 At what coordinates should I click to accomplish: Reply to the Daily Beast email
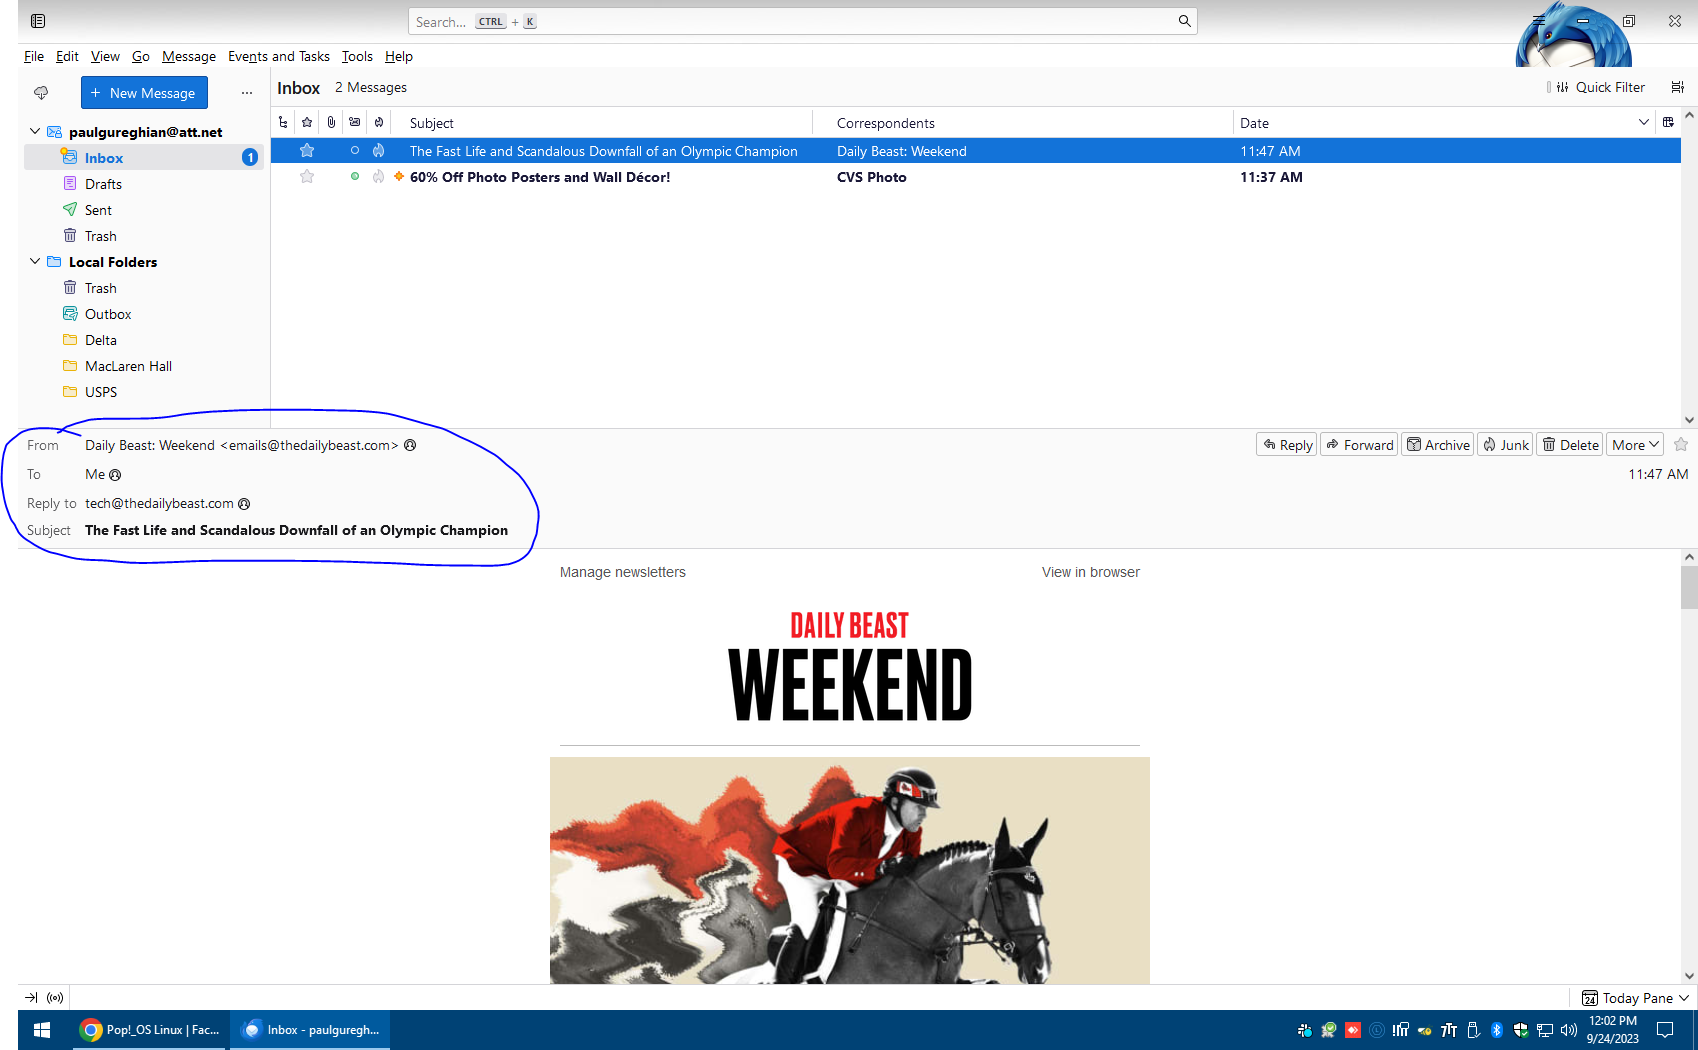[x=1286, y=445]
